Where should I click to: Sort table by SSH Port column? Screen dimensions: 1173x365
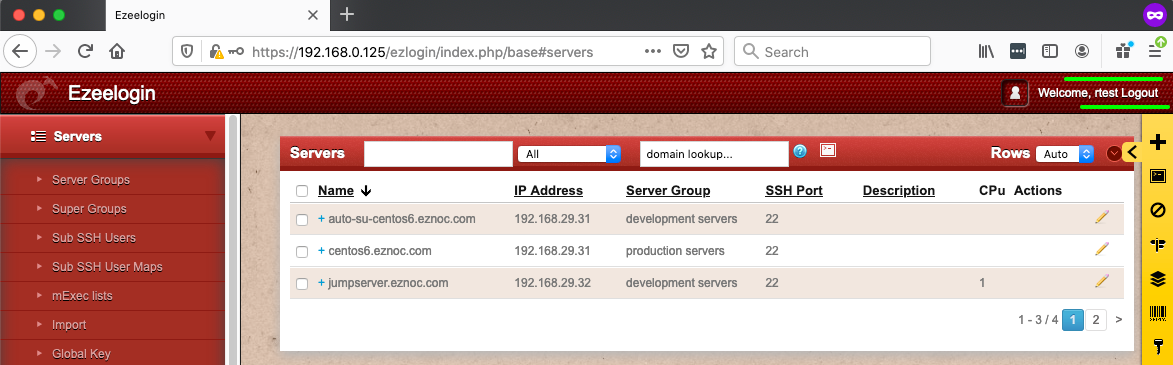(x=794, y=191)
